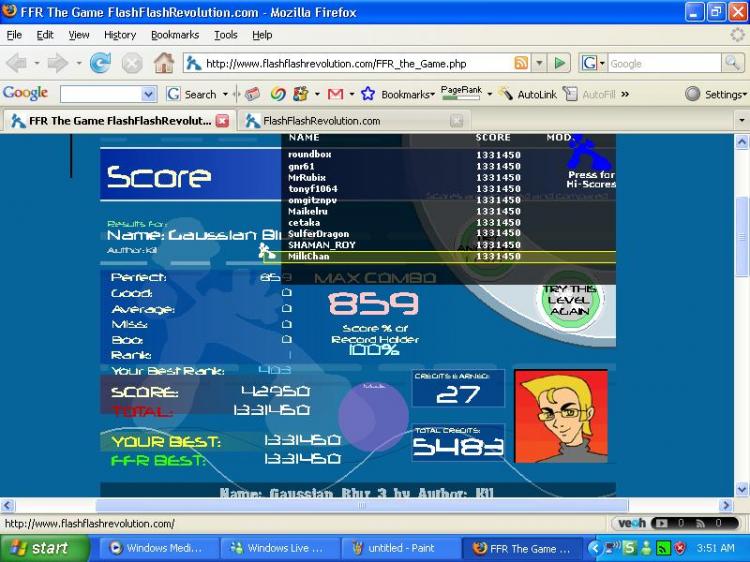Open the address bar URL history dropdown

click(x=540, y=63)
